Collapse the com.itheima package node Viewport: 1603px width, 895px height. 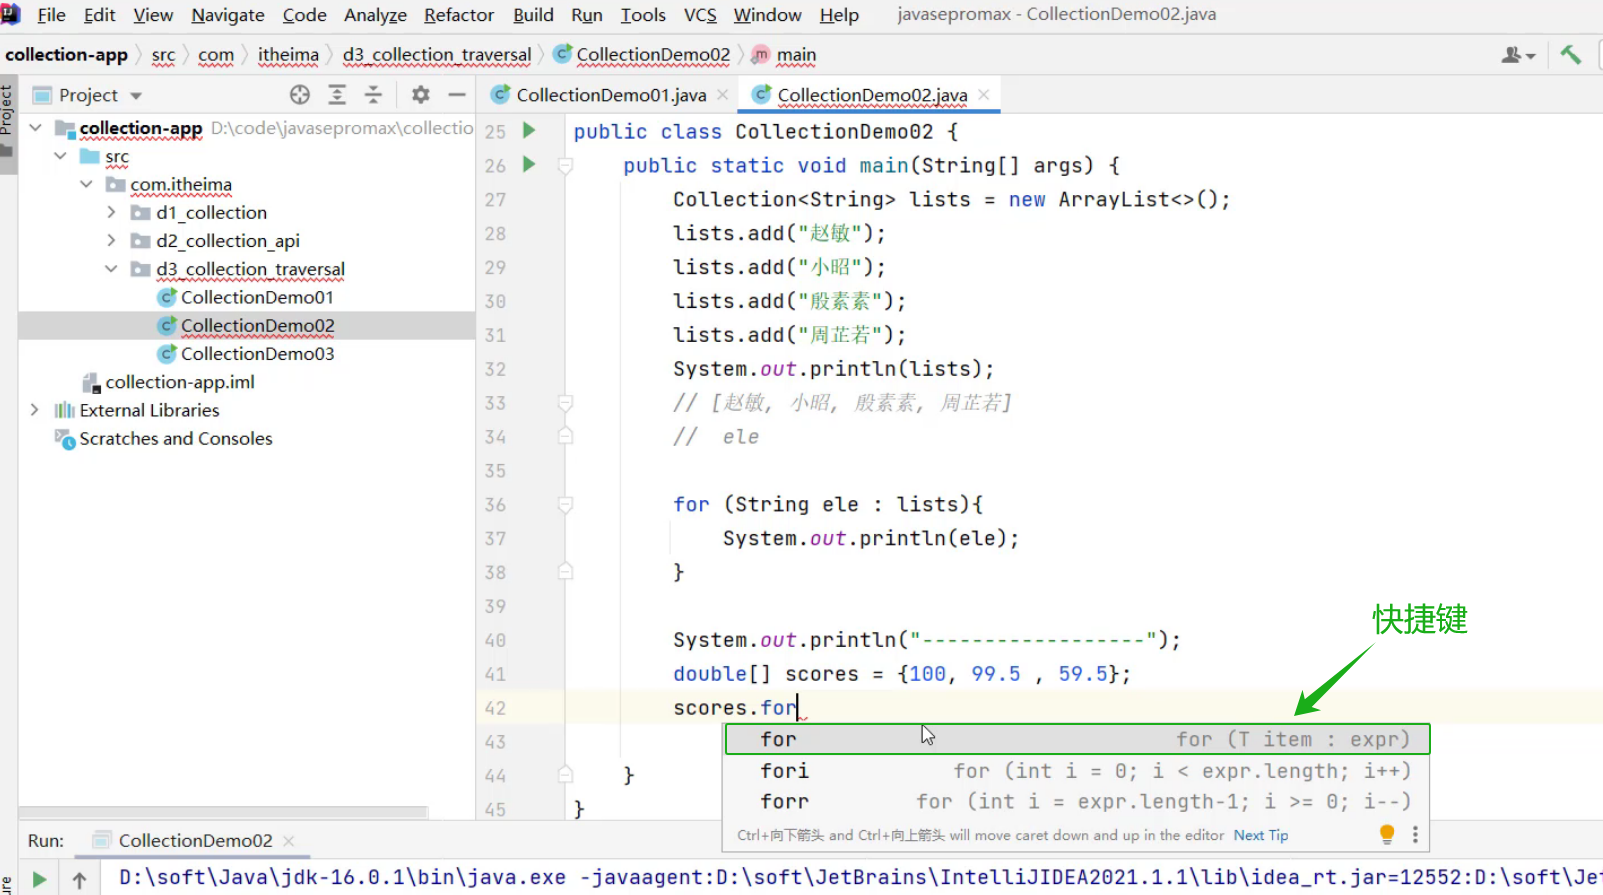click(87, 184)
